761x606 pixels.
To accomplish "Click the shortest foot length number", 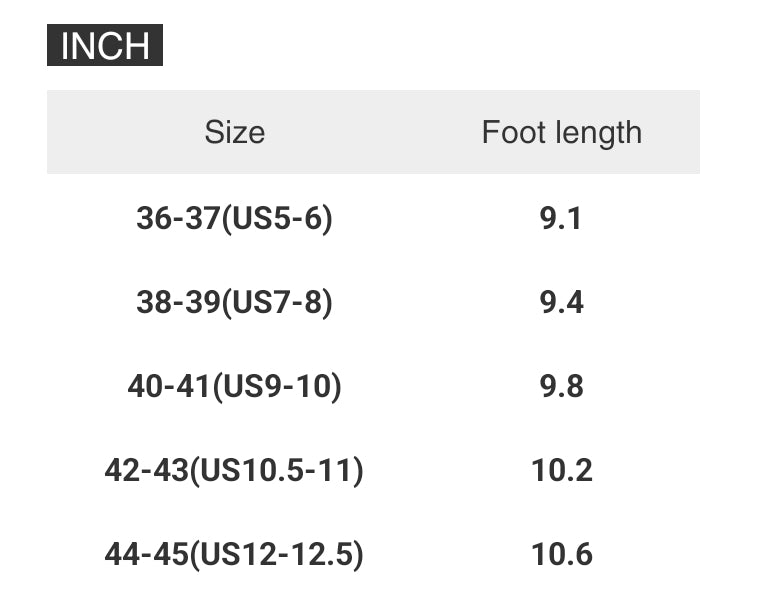I will coord(561,218).
